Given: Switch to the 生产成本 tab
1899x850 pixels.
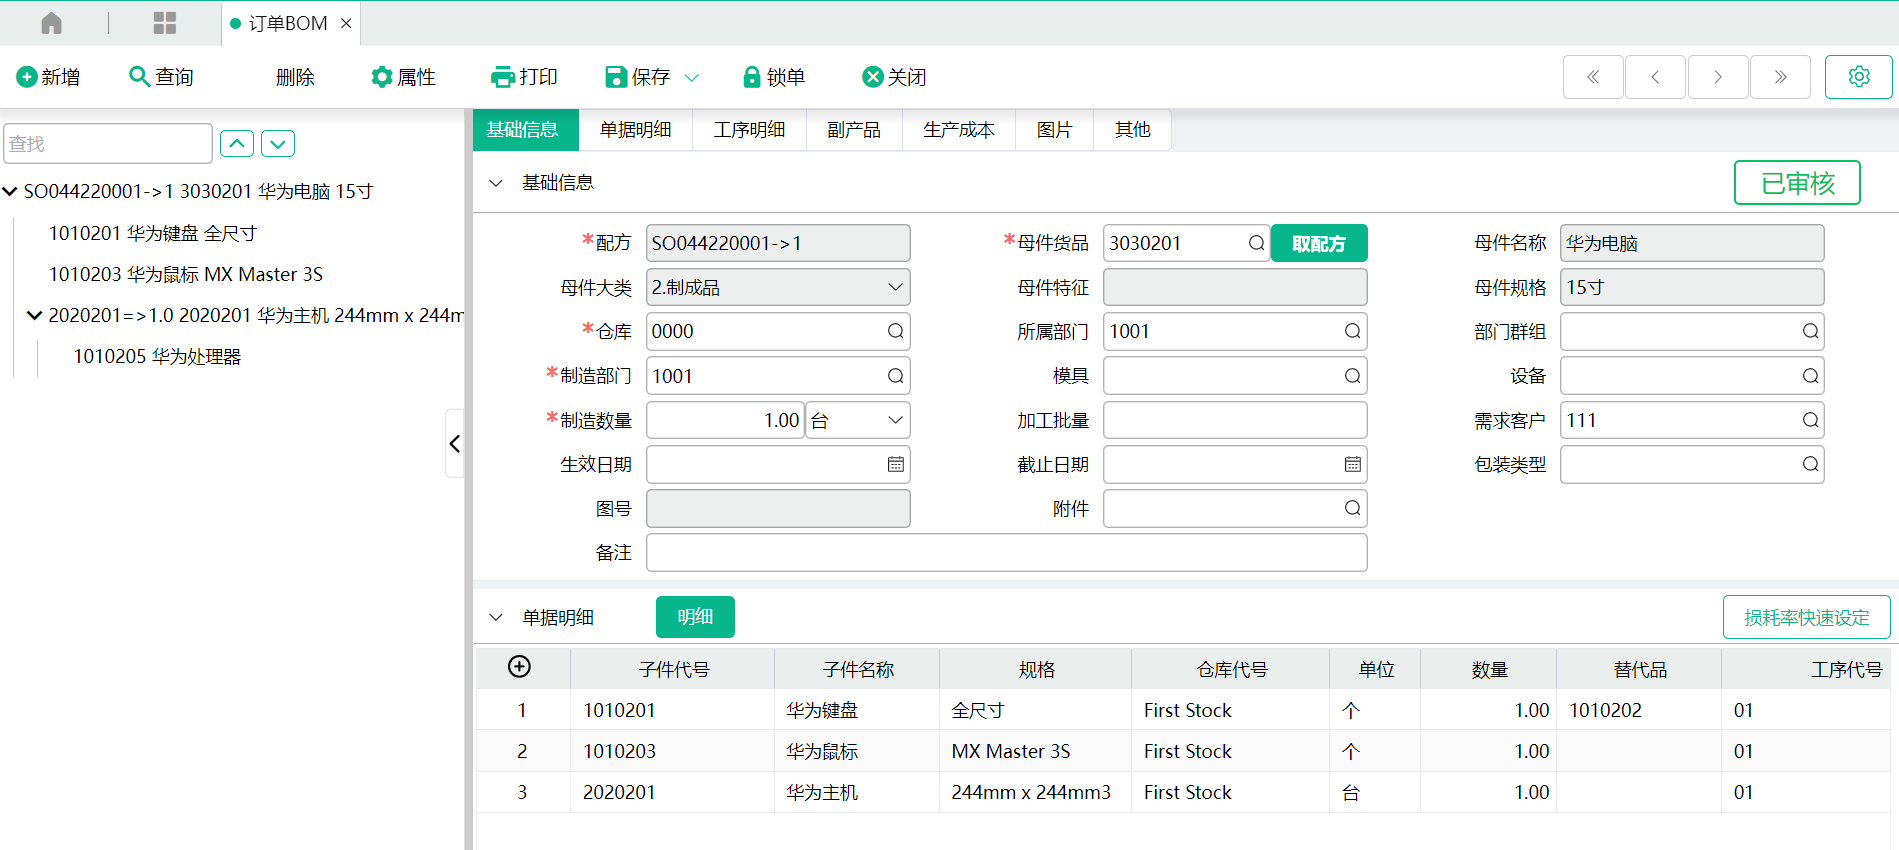Looking at the screenshot, I should pyautogui.click(x=959, y=130).
